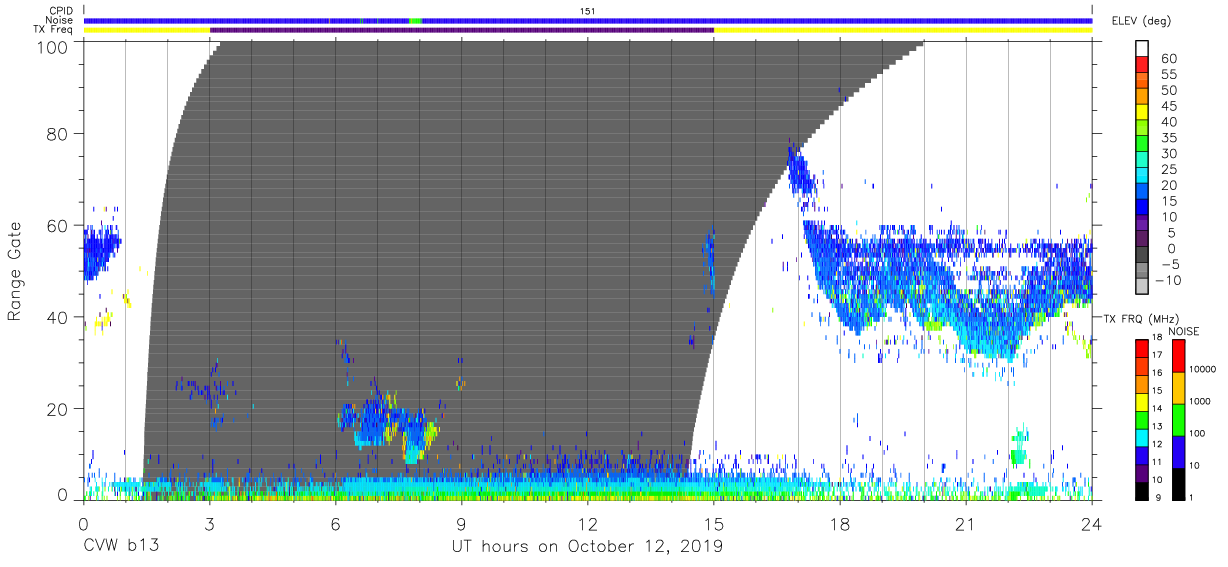The image size is (1228, 567).
Task: Click the '18' tick on UT hours axis
Action: [840, 523]
